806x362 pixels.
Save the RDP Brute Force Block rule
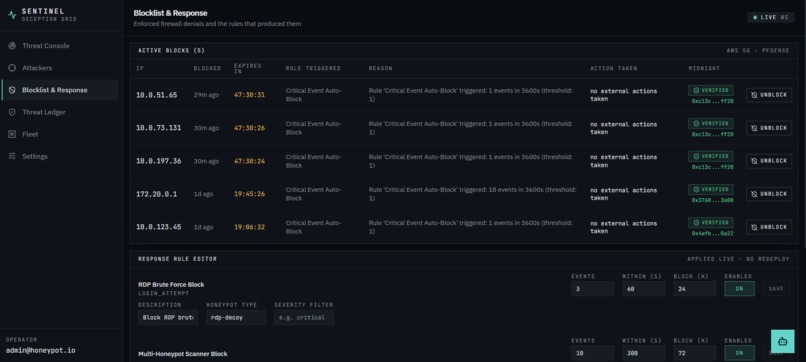pyautogui.click(x=776, y=289)
